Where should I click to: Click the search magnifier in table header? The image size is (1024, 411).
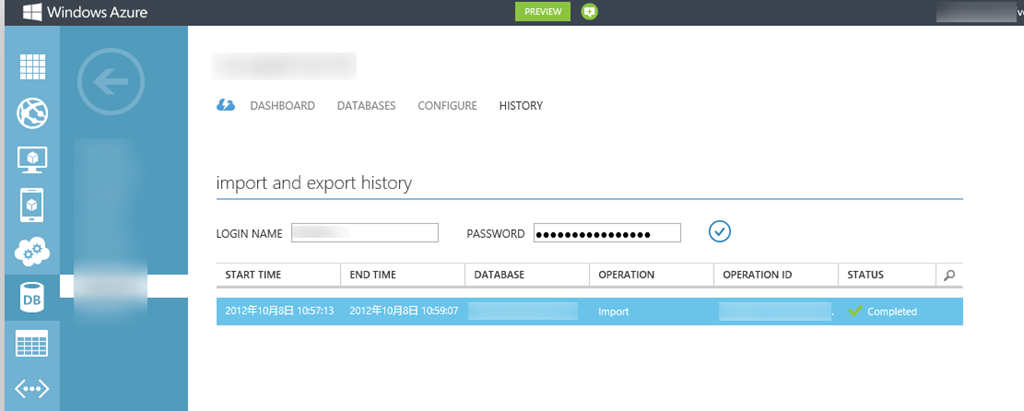949,275
